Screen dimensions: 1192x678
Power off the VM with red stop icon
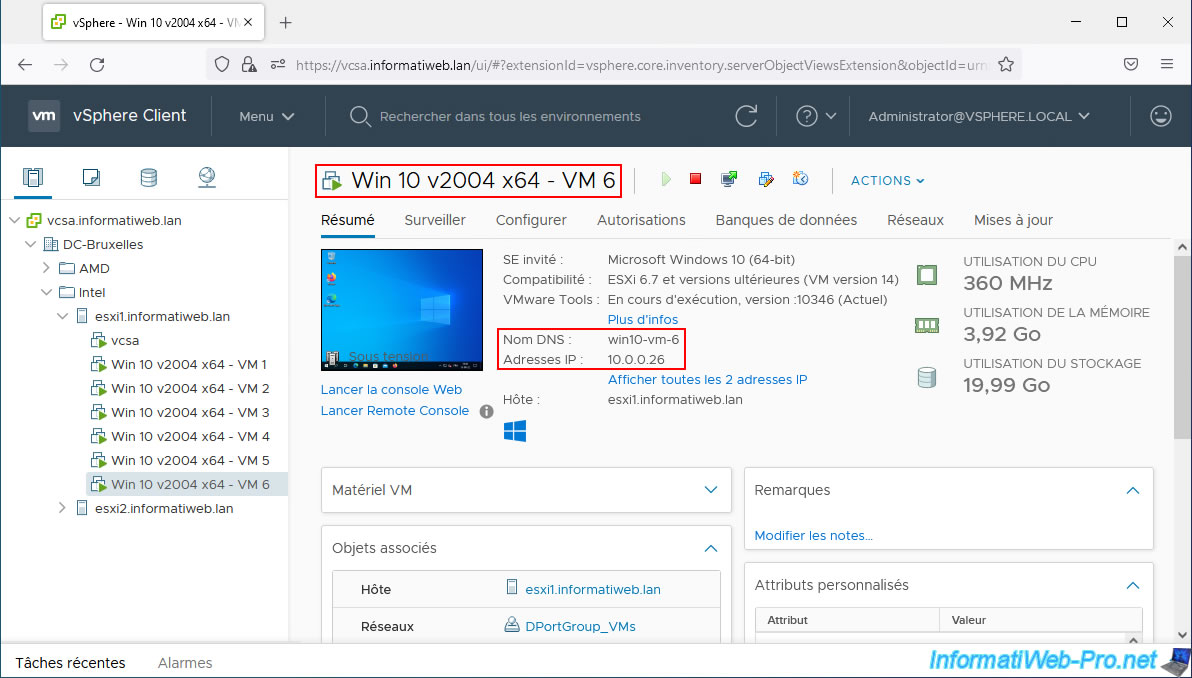[x=695, y=179]
